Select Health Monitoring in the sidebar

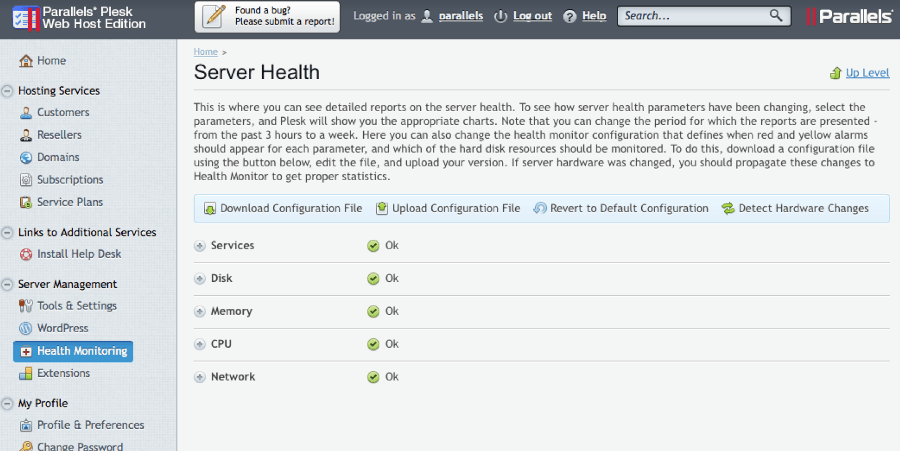(x=73, y=351)
